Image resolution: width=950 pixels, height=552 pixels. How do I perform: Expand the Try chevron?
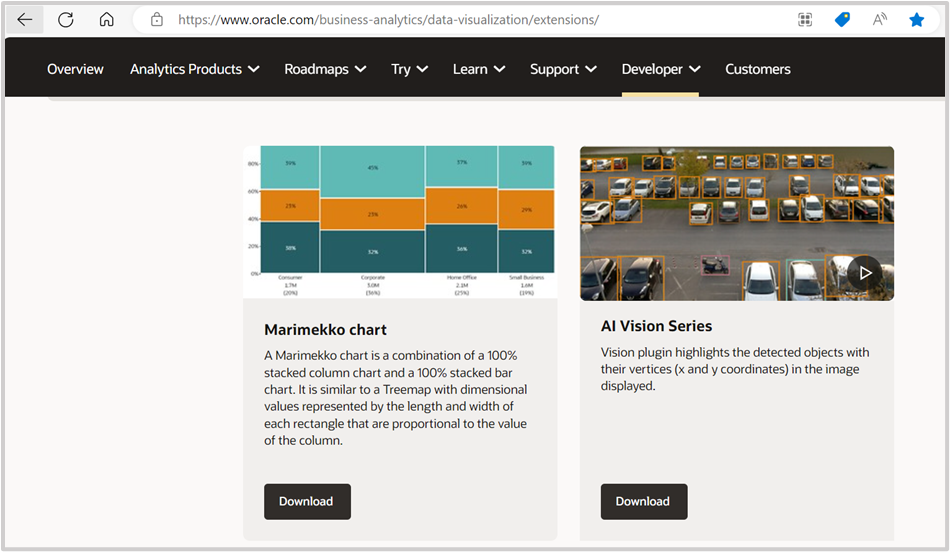423,69
